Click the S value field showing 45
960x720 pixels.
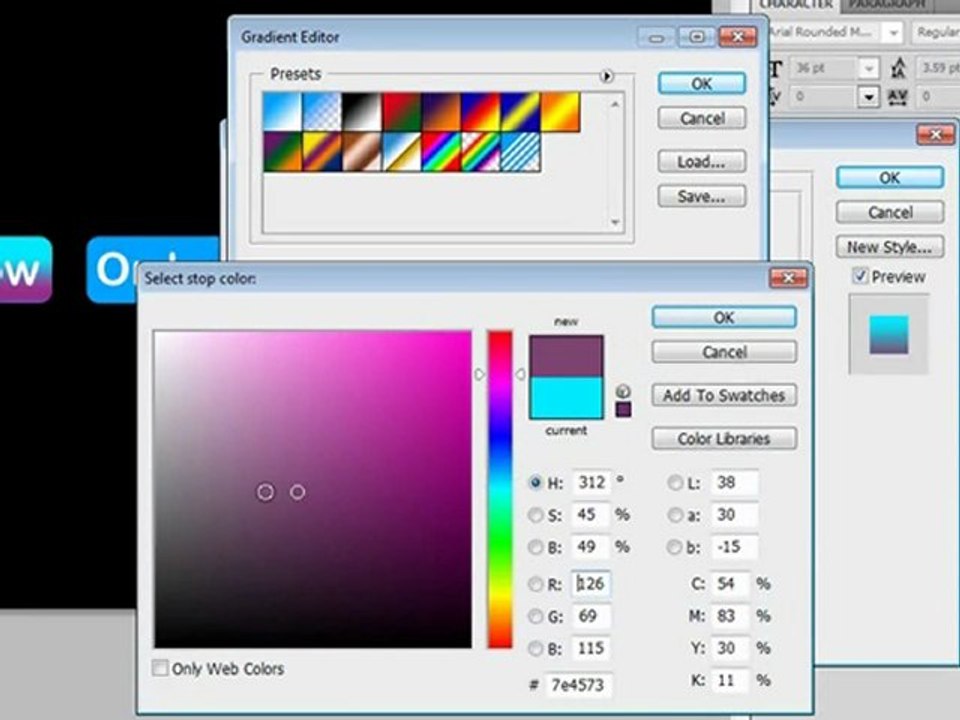591,515
